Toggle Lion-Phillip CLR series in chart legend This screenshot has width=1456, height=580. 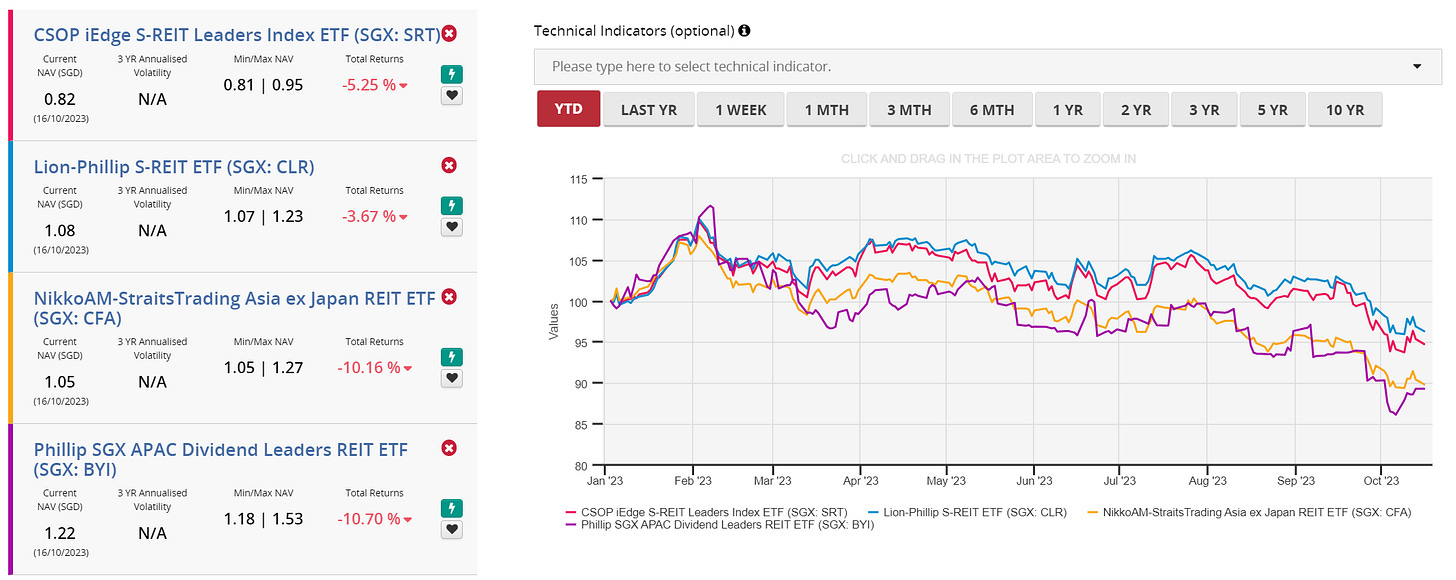click(x=968, y=512)
